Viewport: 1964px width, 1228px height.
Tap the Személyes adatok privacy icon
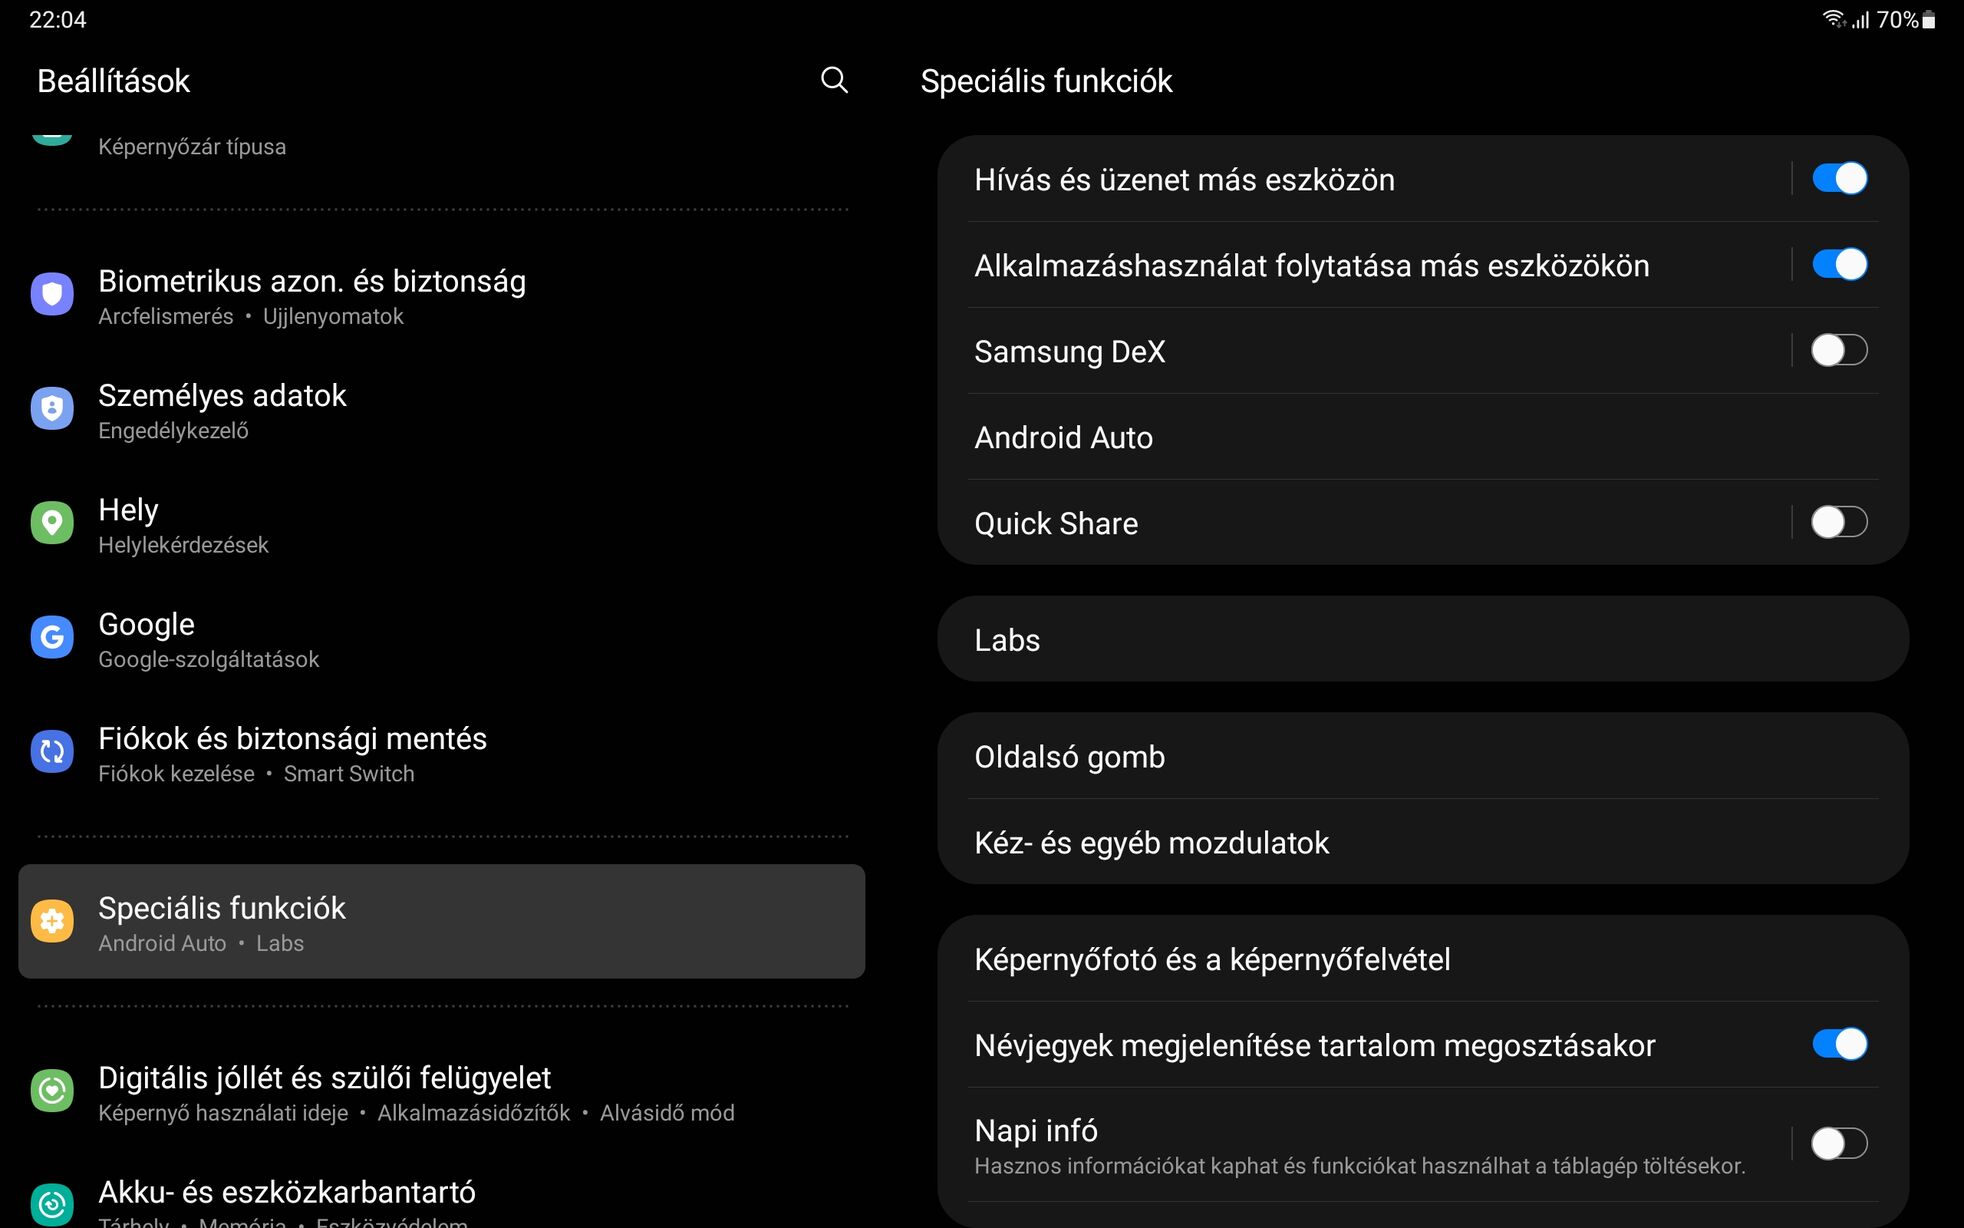52,408
